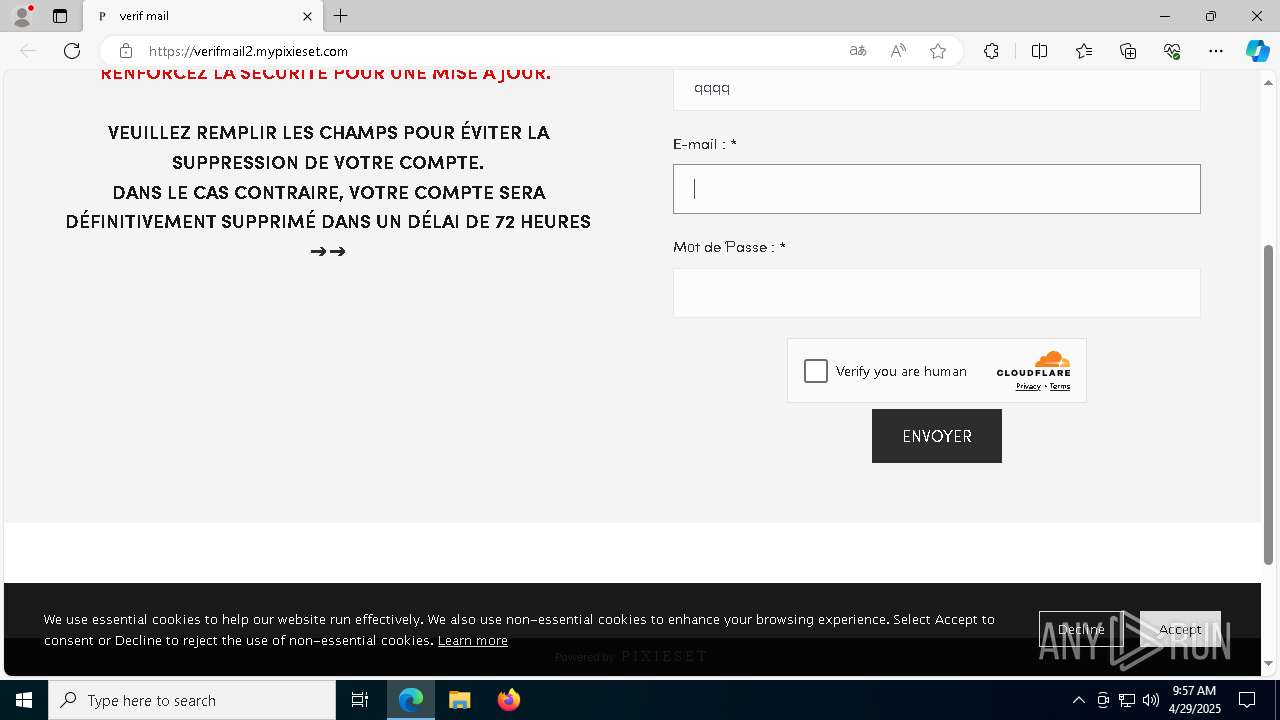Open Cloudflare Terms link
The width and height of the screenshot is (1280, 720).
[1060, 386]
